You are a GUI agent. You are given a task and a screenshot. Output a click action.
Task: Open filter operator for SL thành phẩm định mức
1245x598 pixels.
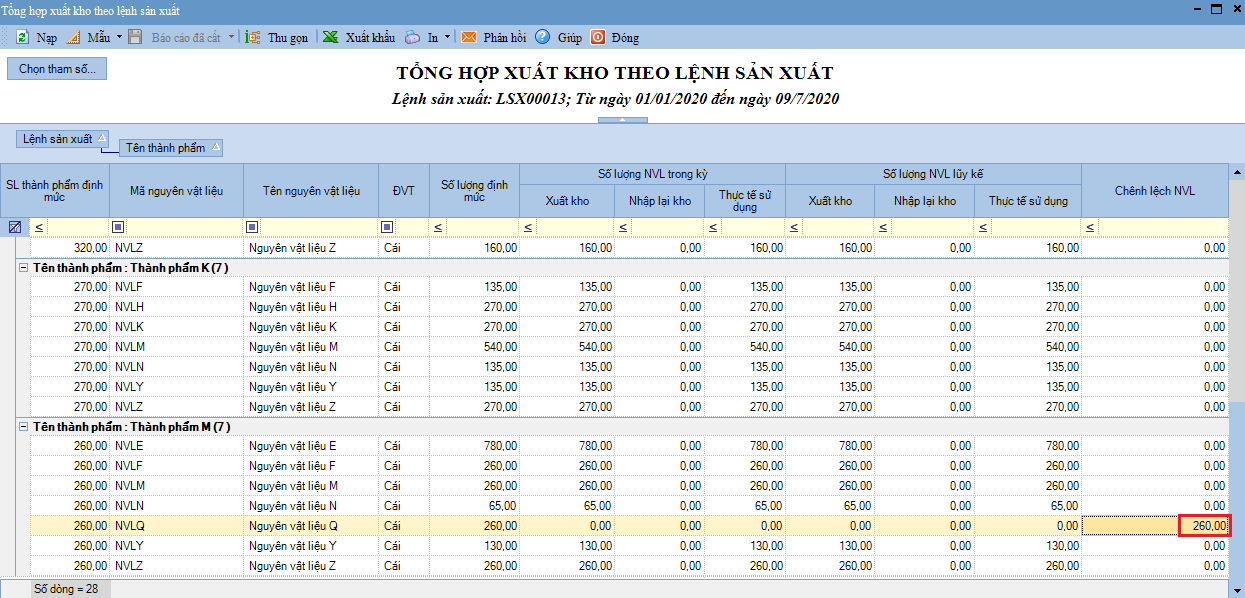point(39,228)
